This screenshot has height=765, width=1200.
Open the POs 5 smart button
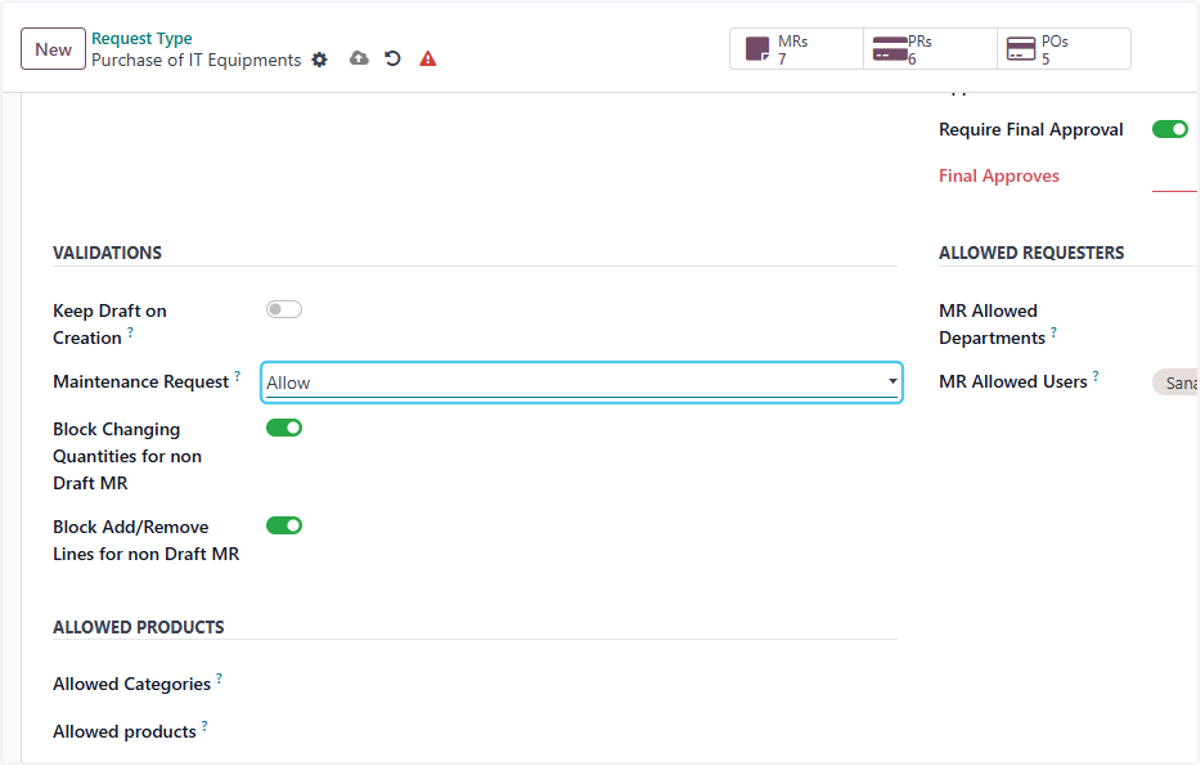point(1064,49)
